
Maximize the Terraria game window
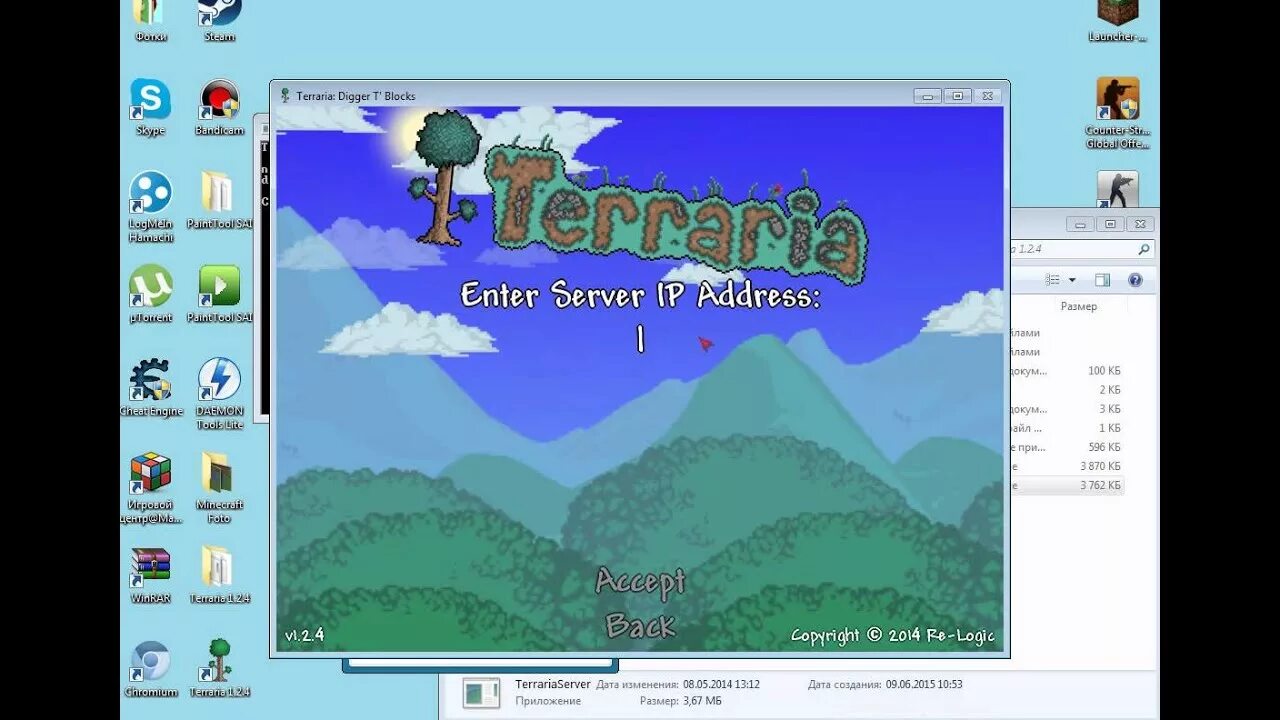click(x=958, y=96)
